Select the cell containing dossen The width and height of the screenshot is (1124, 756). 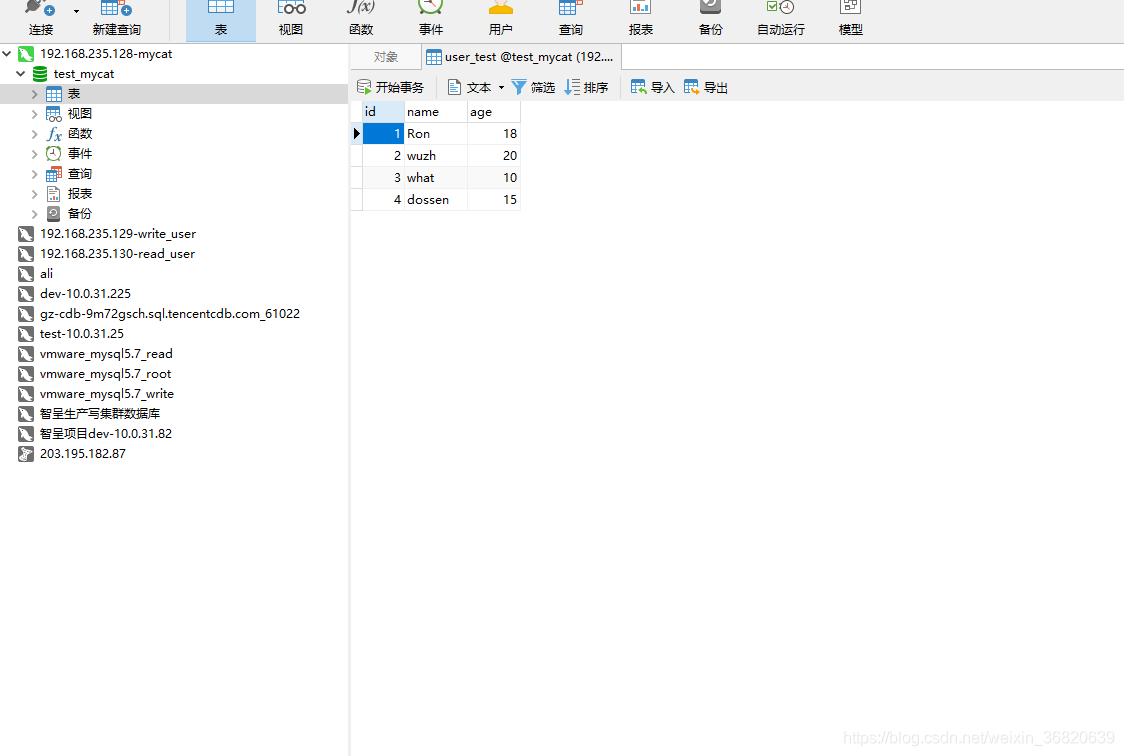[x=436, y=200]
